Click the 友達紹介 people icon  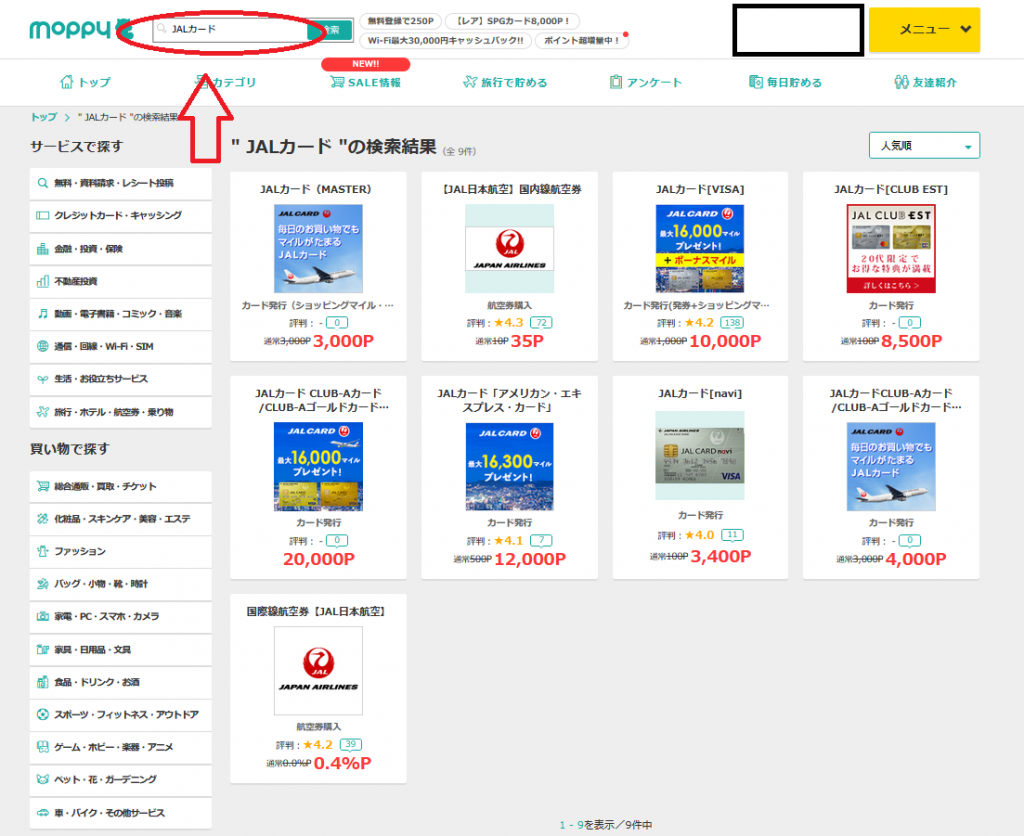pyautogui.click(x=902, y=82)
